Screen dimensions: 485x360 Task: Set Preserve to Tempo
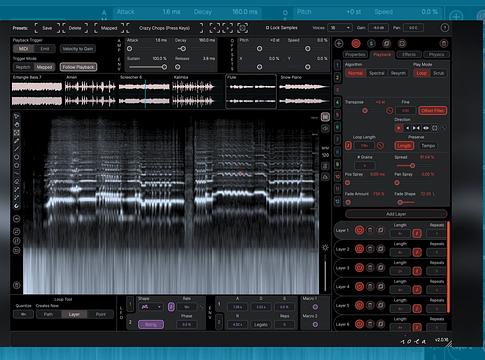(428, 146)
